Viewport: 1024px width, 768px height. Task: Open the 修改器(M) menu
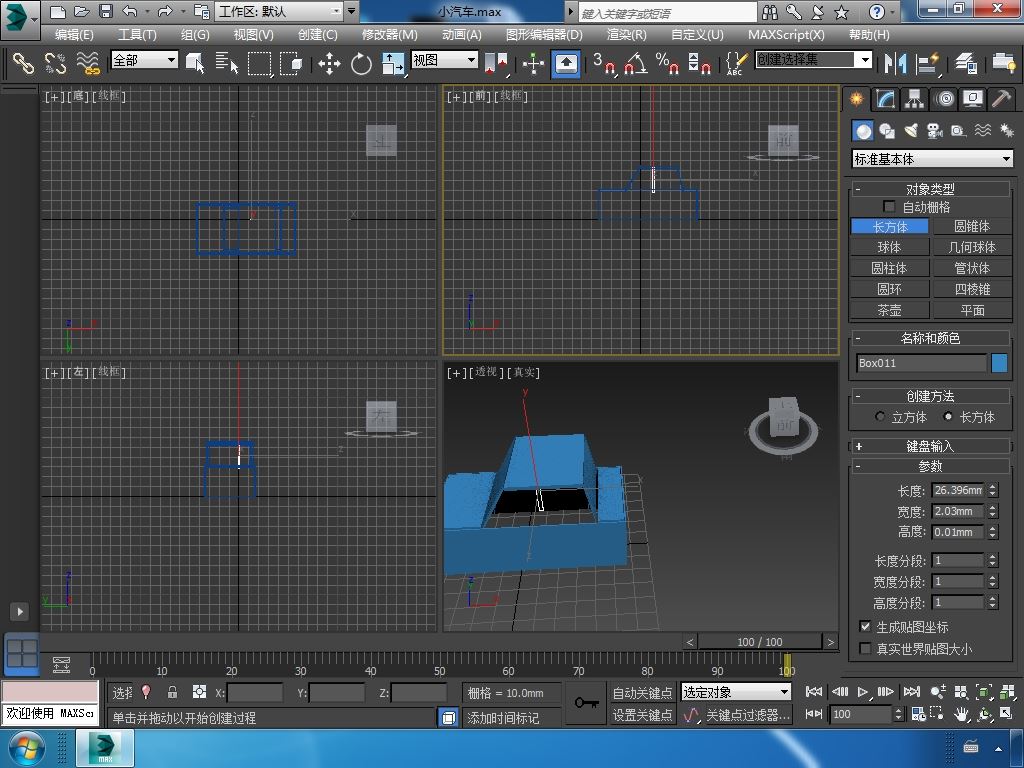(x=389, y=34)
